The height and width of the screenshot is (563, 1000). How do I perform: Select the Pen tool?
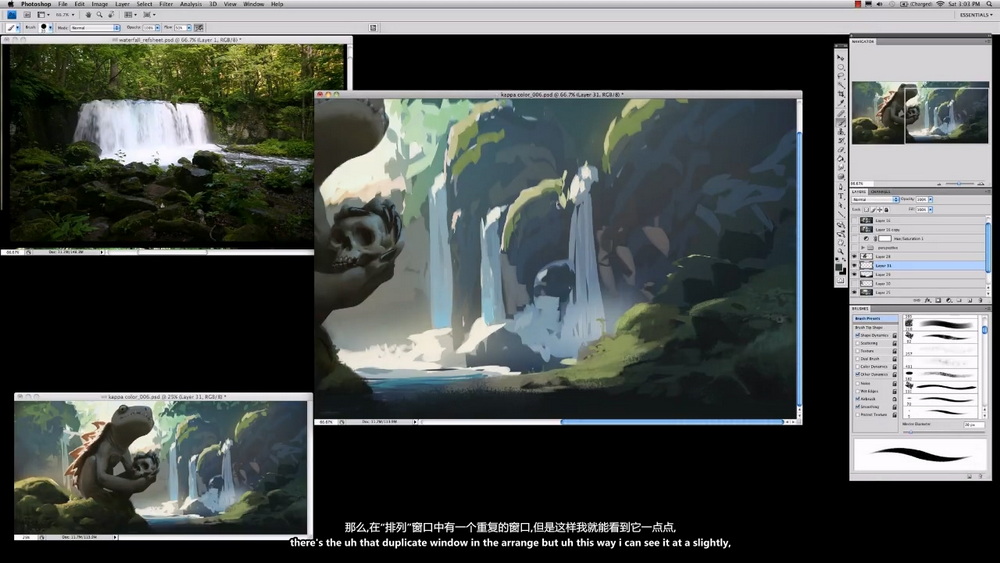point(841,186)
